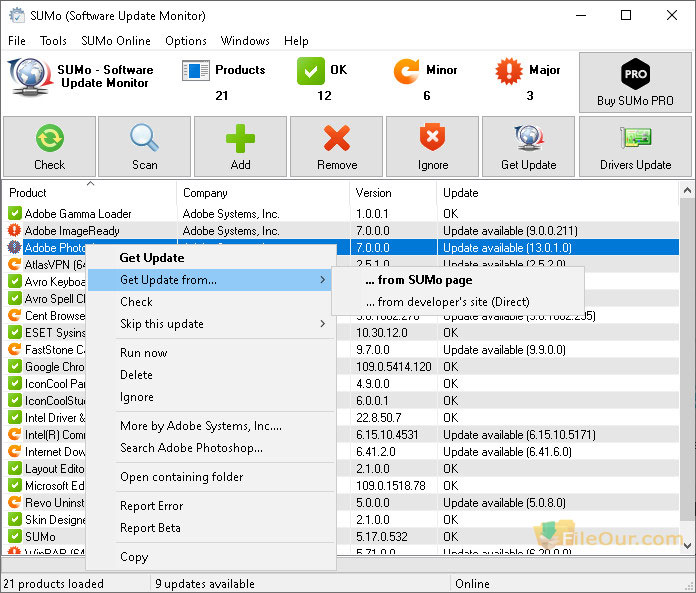This screenshot has height=593, width=696.
Task: Choose Report Error entry
Action: (x=211, y=506)
